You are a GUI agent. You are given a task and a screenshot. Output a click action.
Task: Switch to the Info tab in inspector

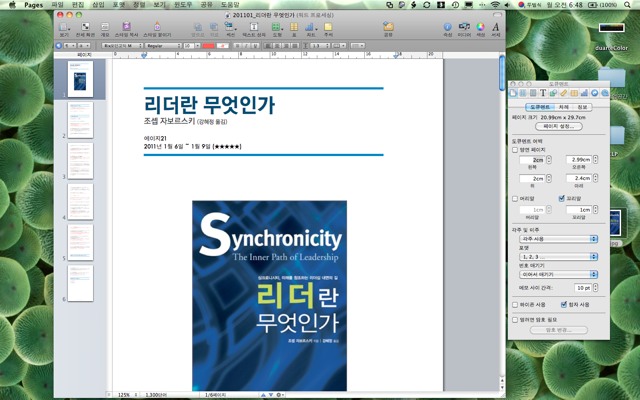click(582, 107)
